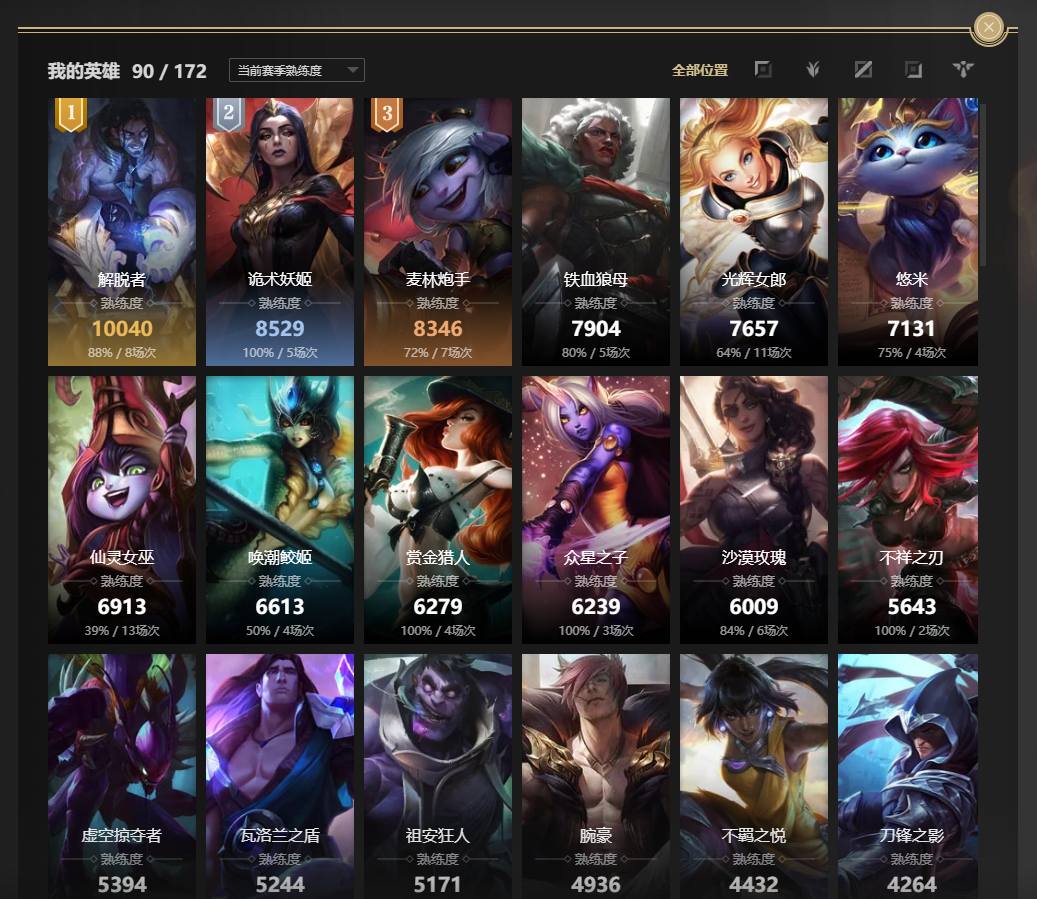1037x899 pixels.
Task: Open rank 2 champion 诡术妖姬 card
Action: point(280,232)
